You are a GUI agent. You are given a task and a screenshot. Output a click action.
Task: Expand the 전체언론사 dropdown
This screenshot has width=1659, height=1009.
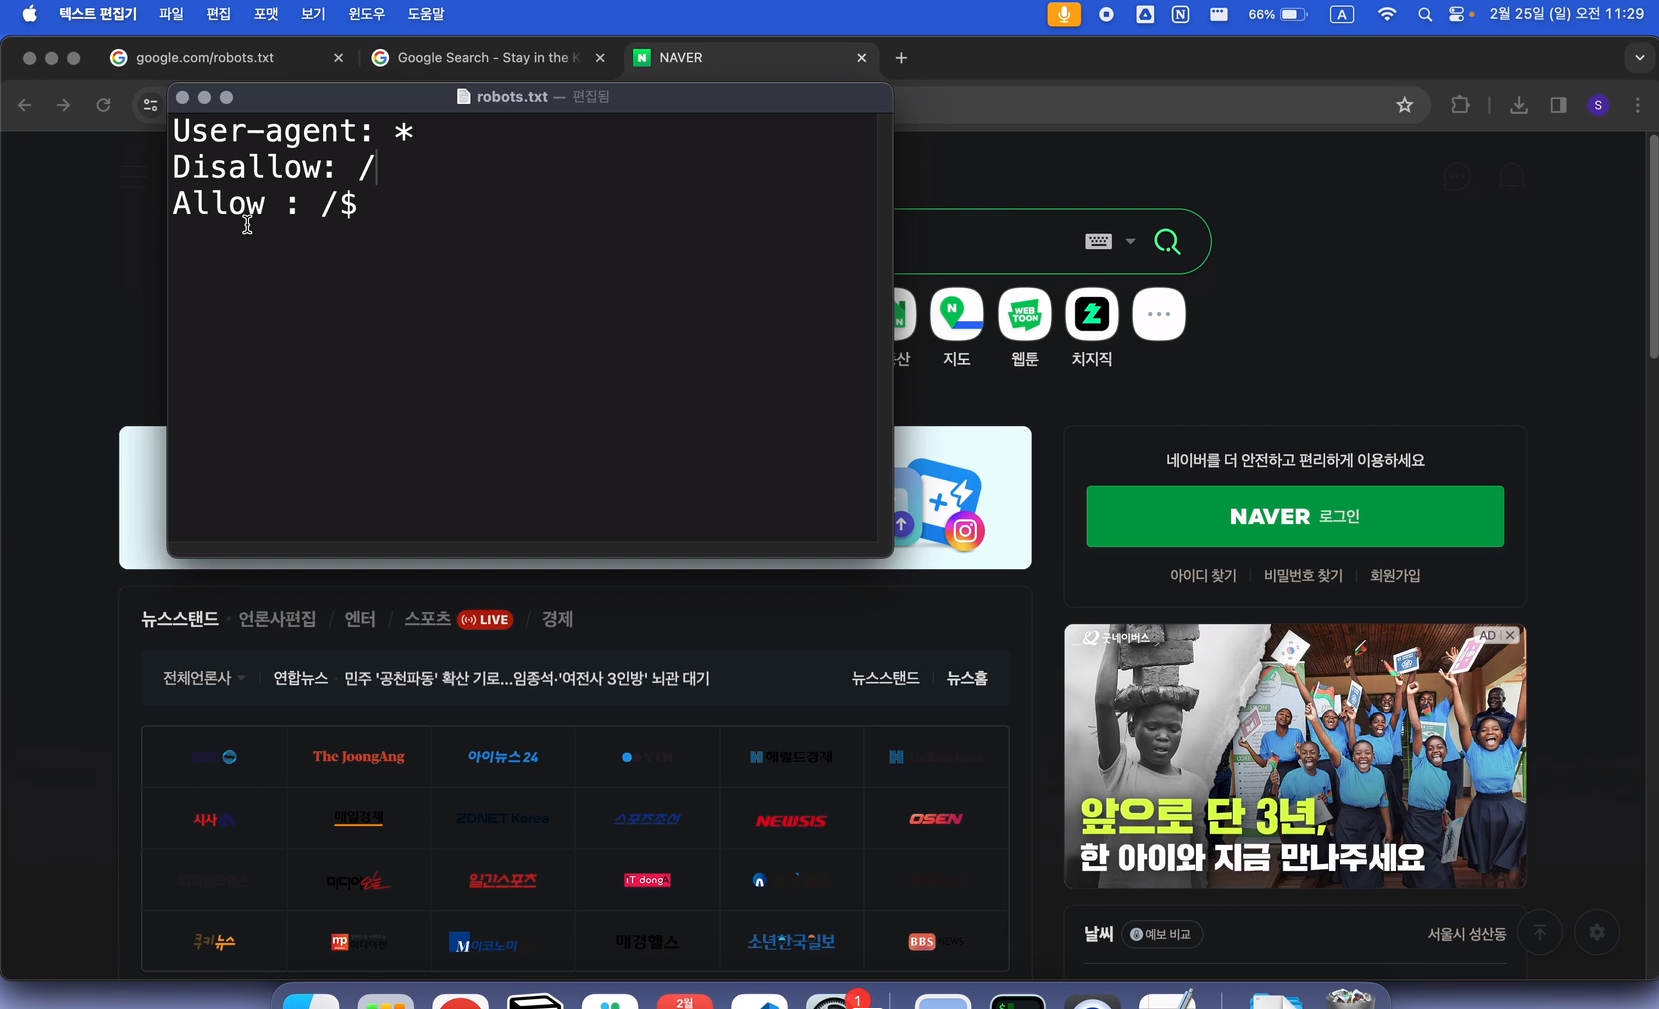point(204,678)
